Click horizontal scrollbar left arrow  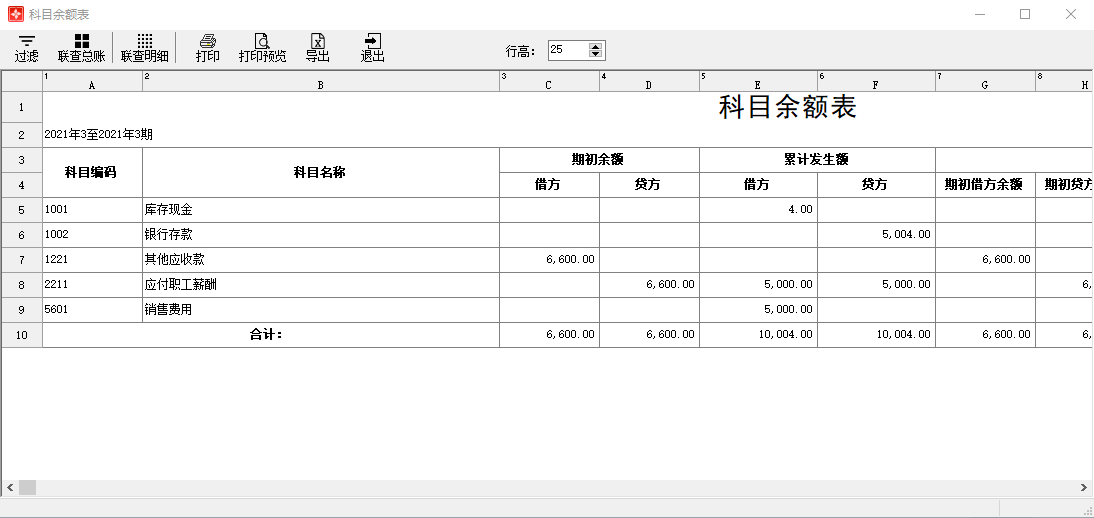[10, 487]
